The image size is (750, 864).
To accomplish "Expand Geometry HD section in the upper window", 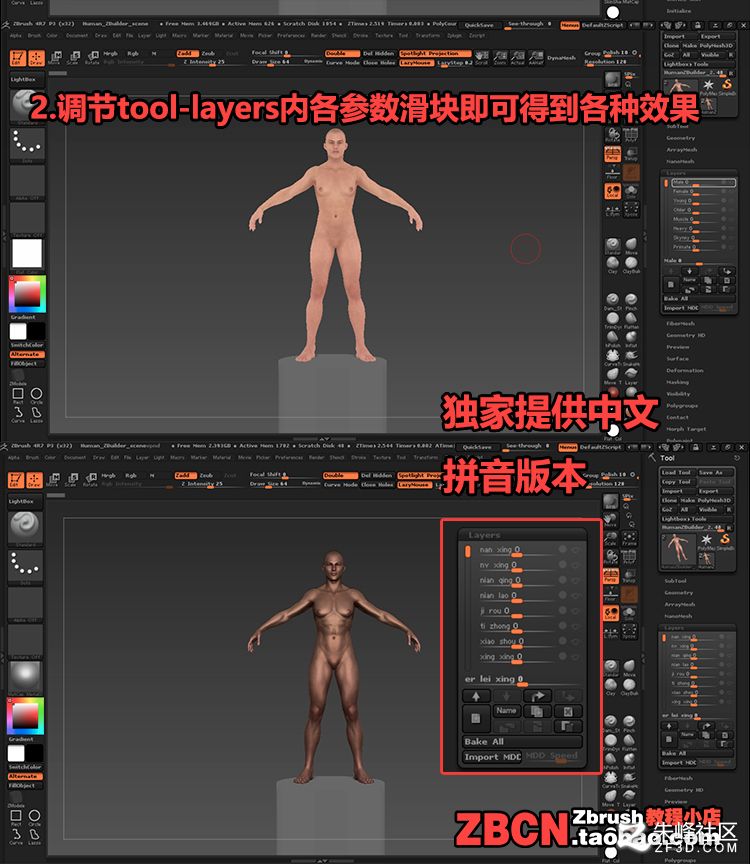I will point(686,335).
